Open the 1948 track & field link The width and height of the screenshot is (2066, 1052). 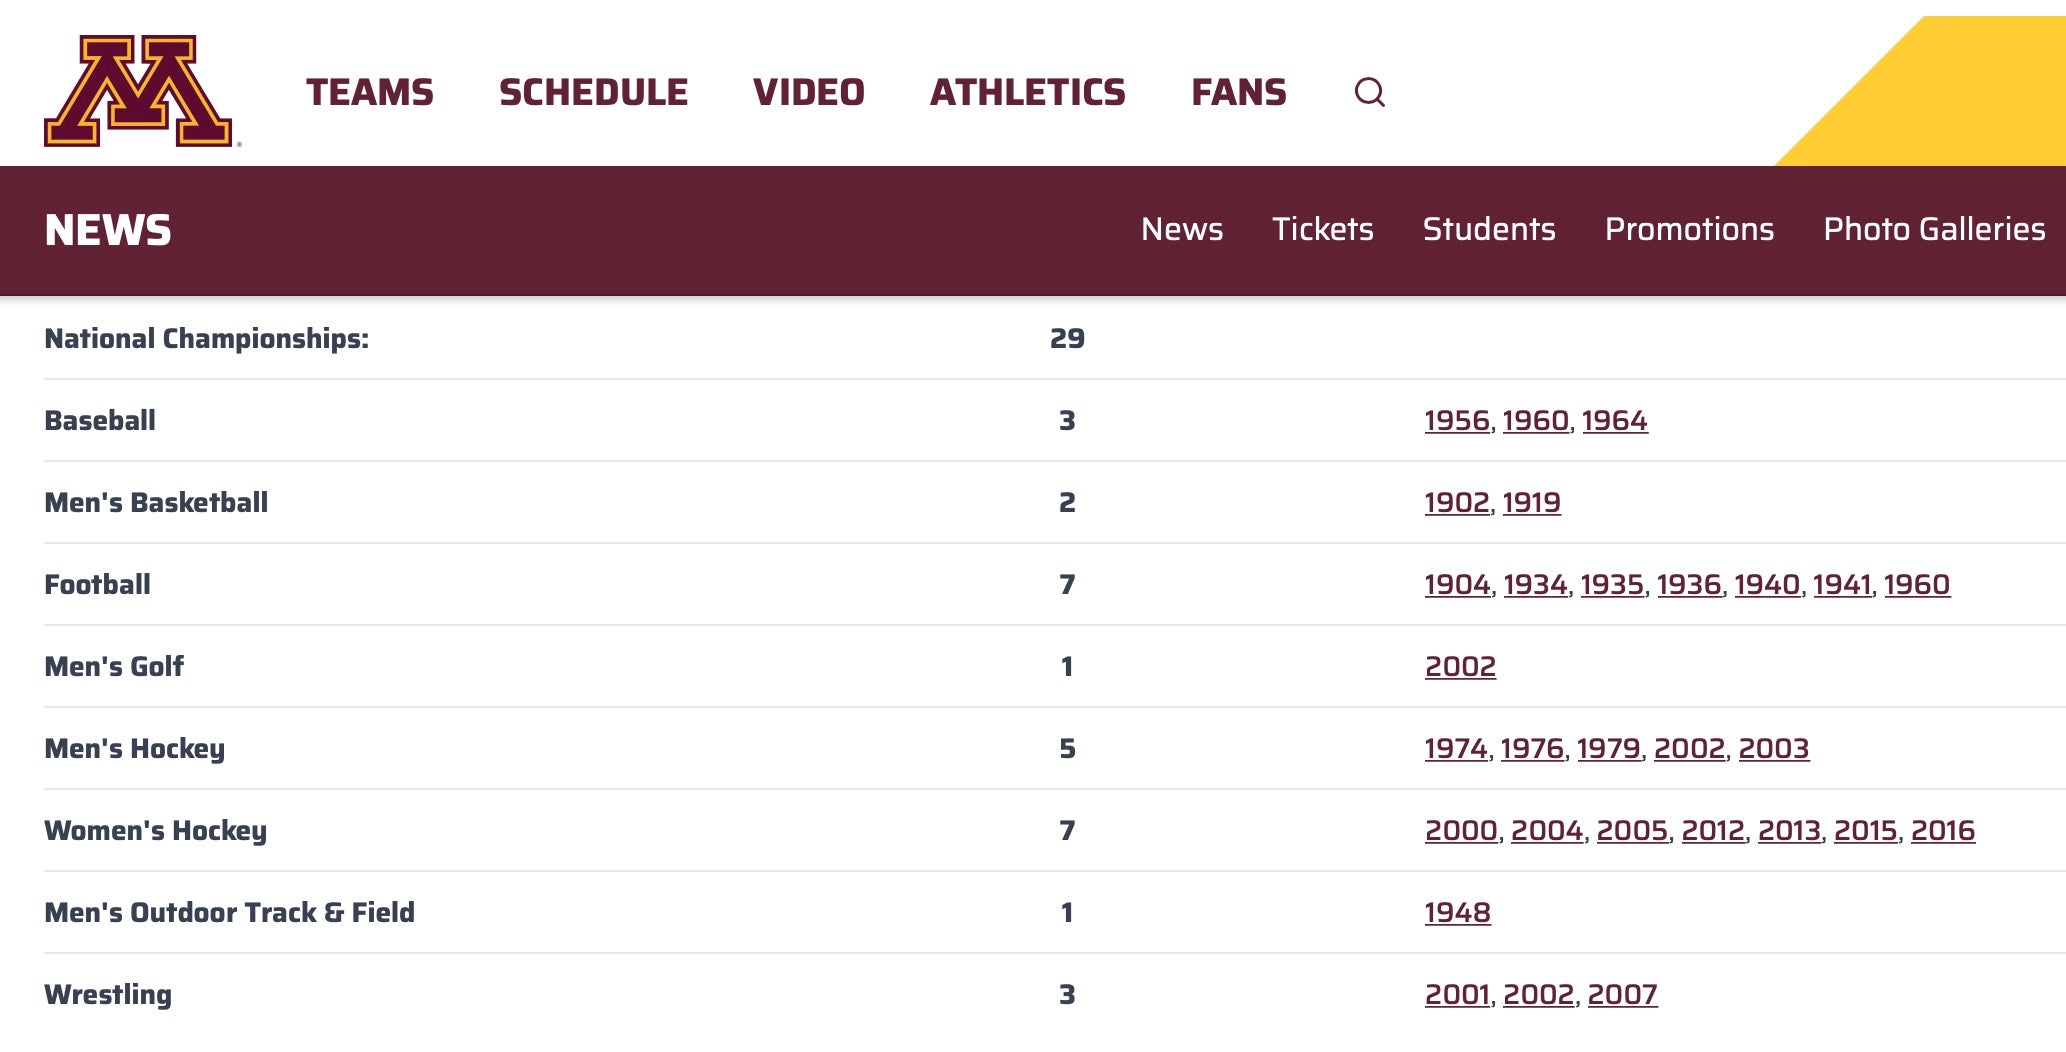point(1457,913)
